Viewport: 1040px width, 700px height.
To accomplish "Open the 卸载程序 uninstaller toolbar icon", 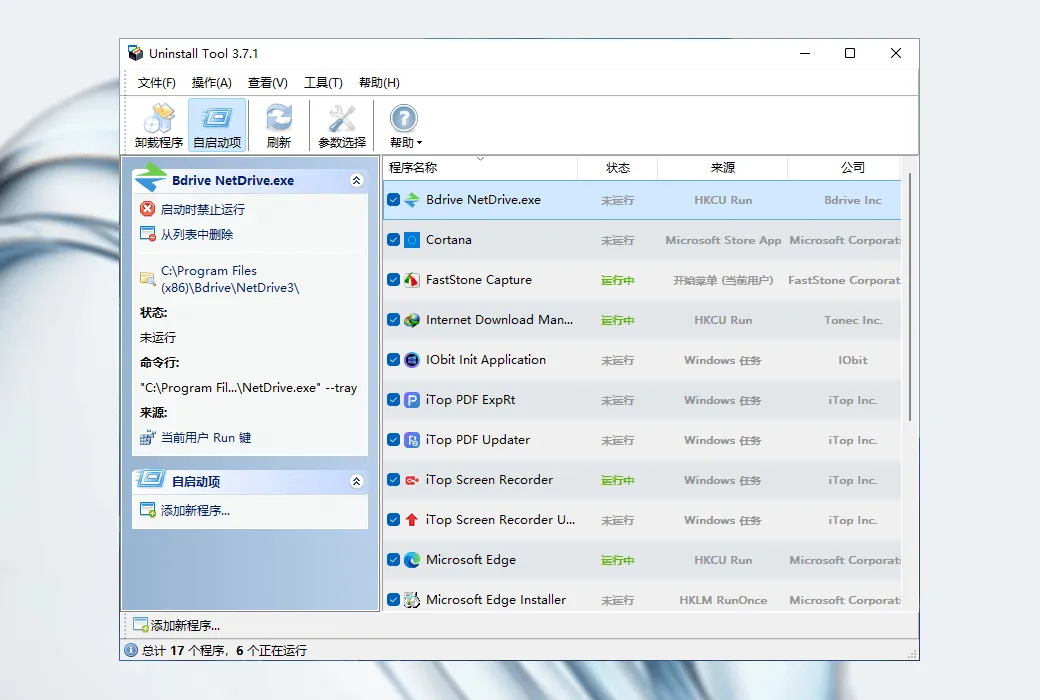I will coord(159,118).
